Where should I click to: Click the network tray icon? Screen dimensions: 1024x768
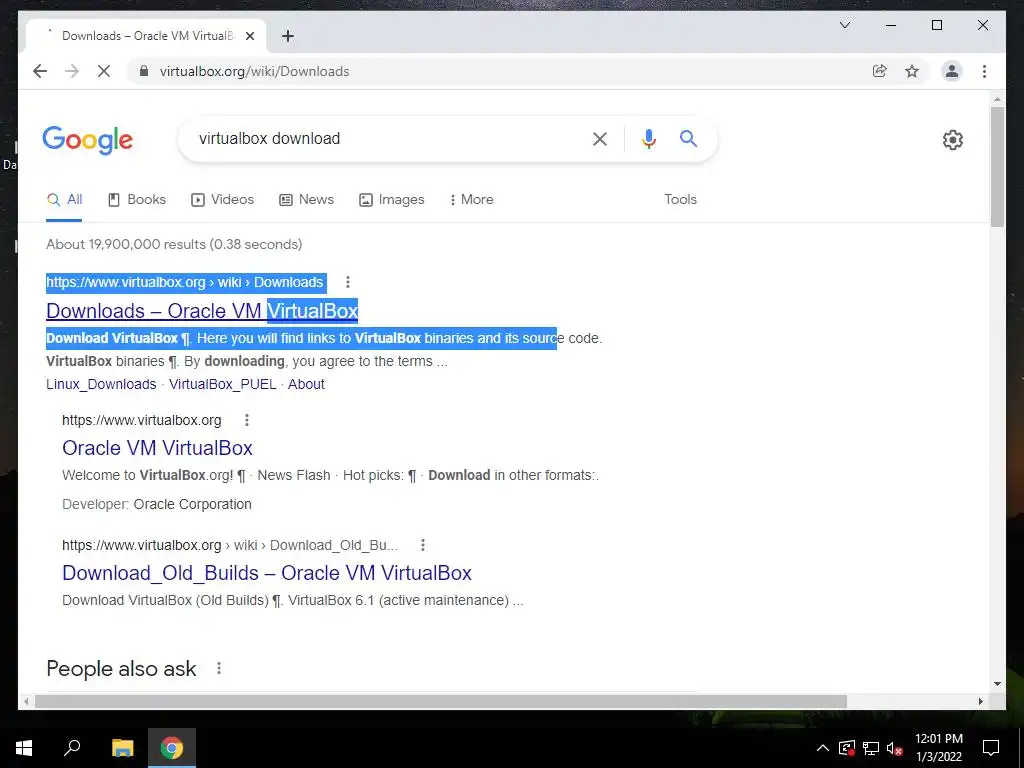pyautogui.click(x=871, y=748)
